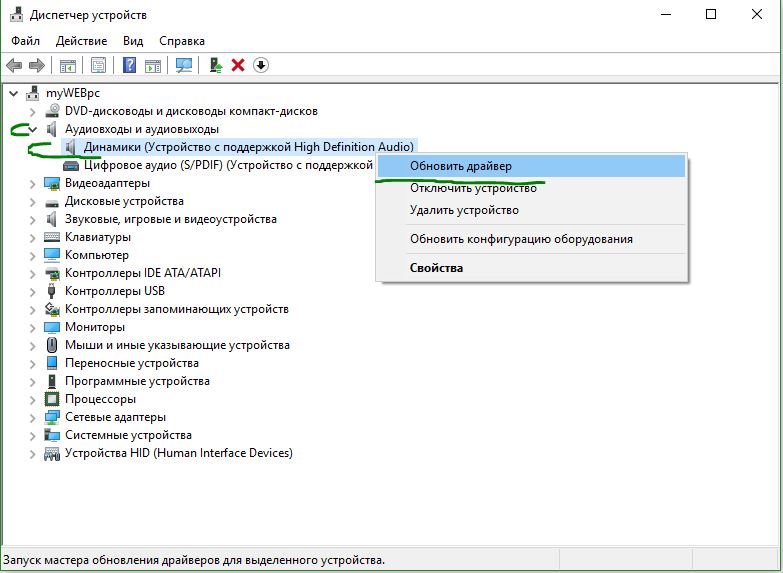Image resolution: width=783 pixels, height=573 pixels.
Task: Open the Действие menu
Action: click(x=81, y=41)
